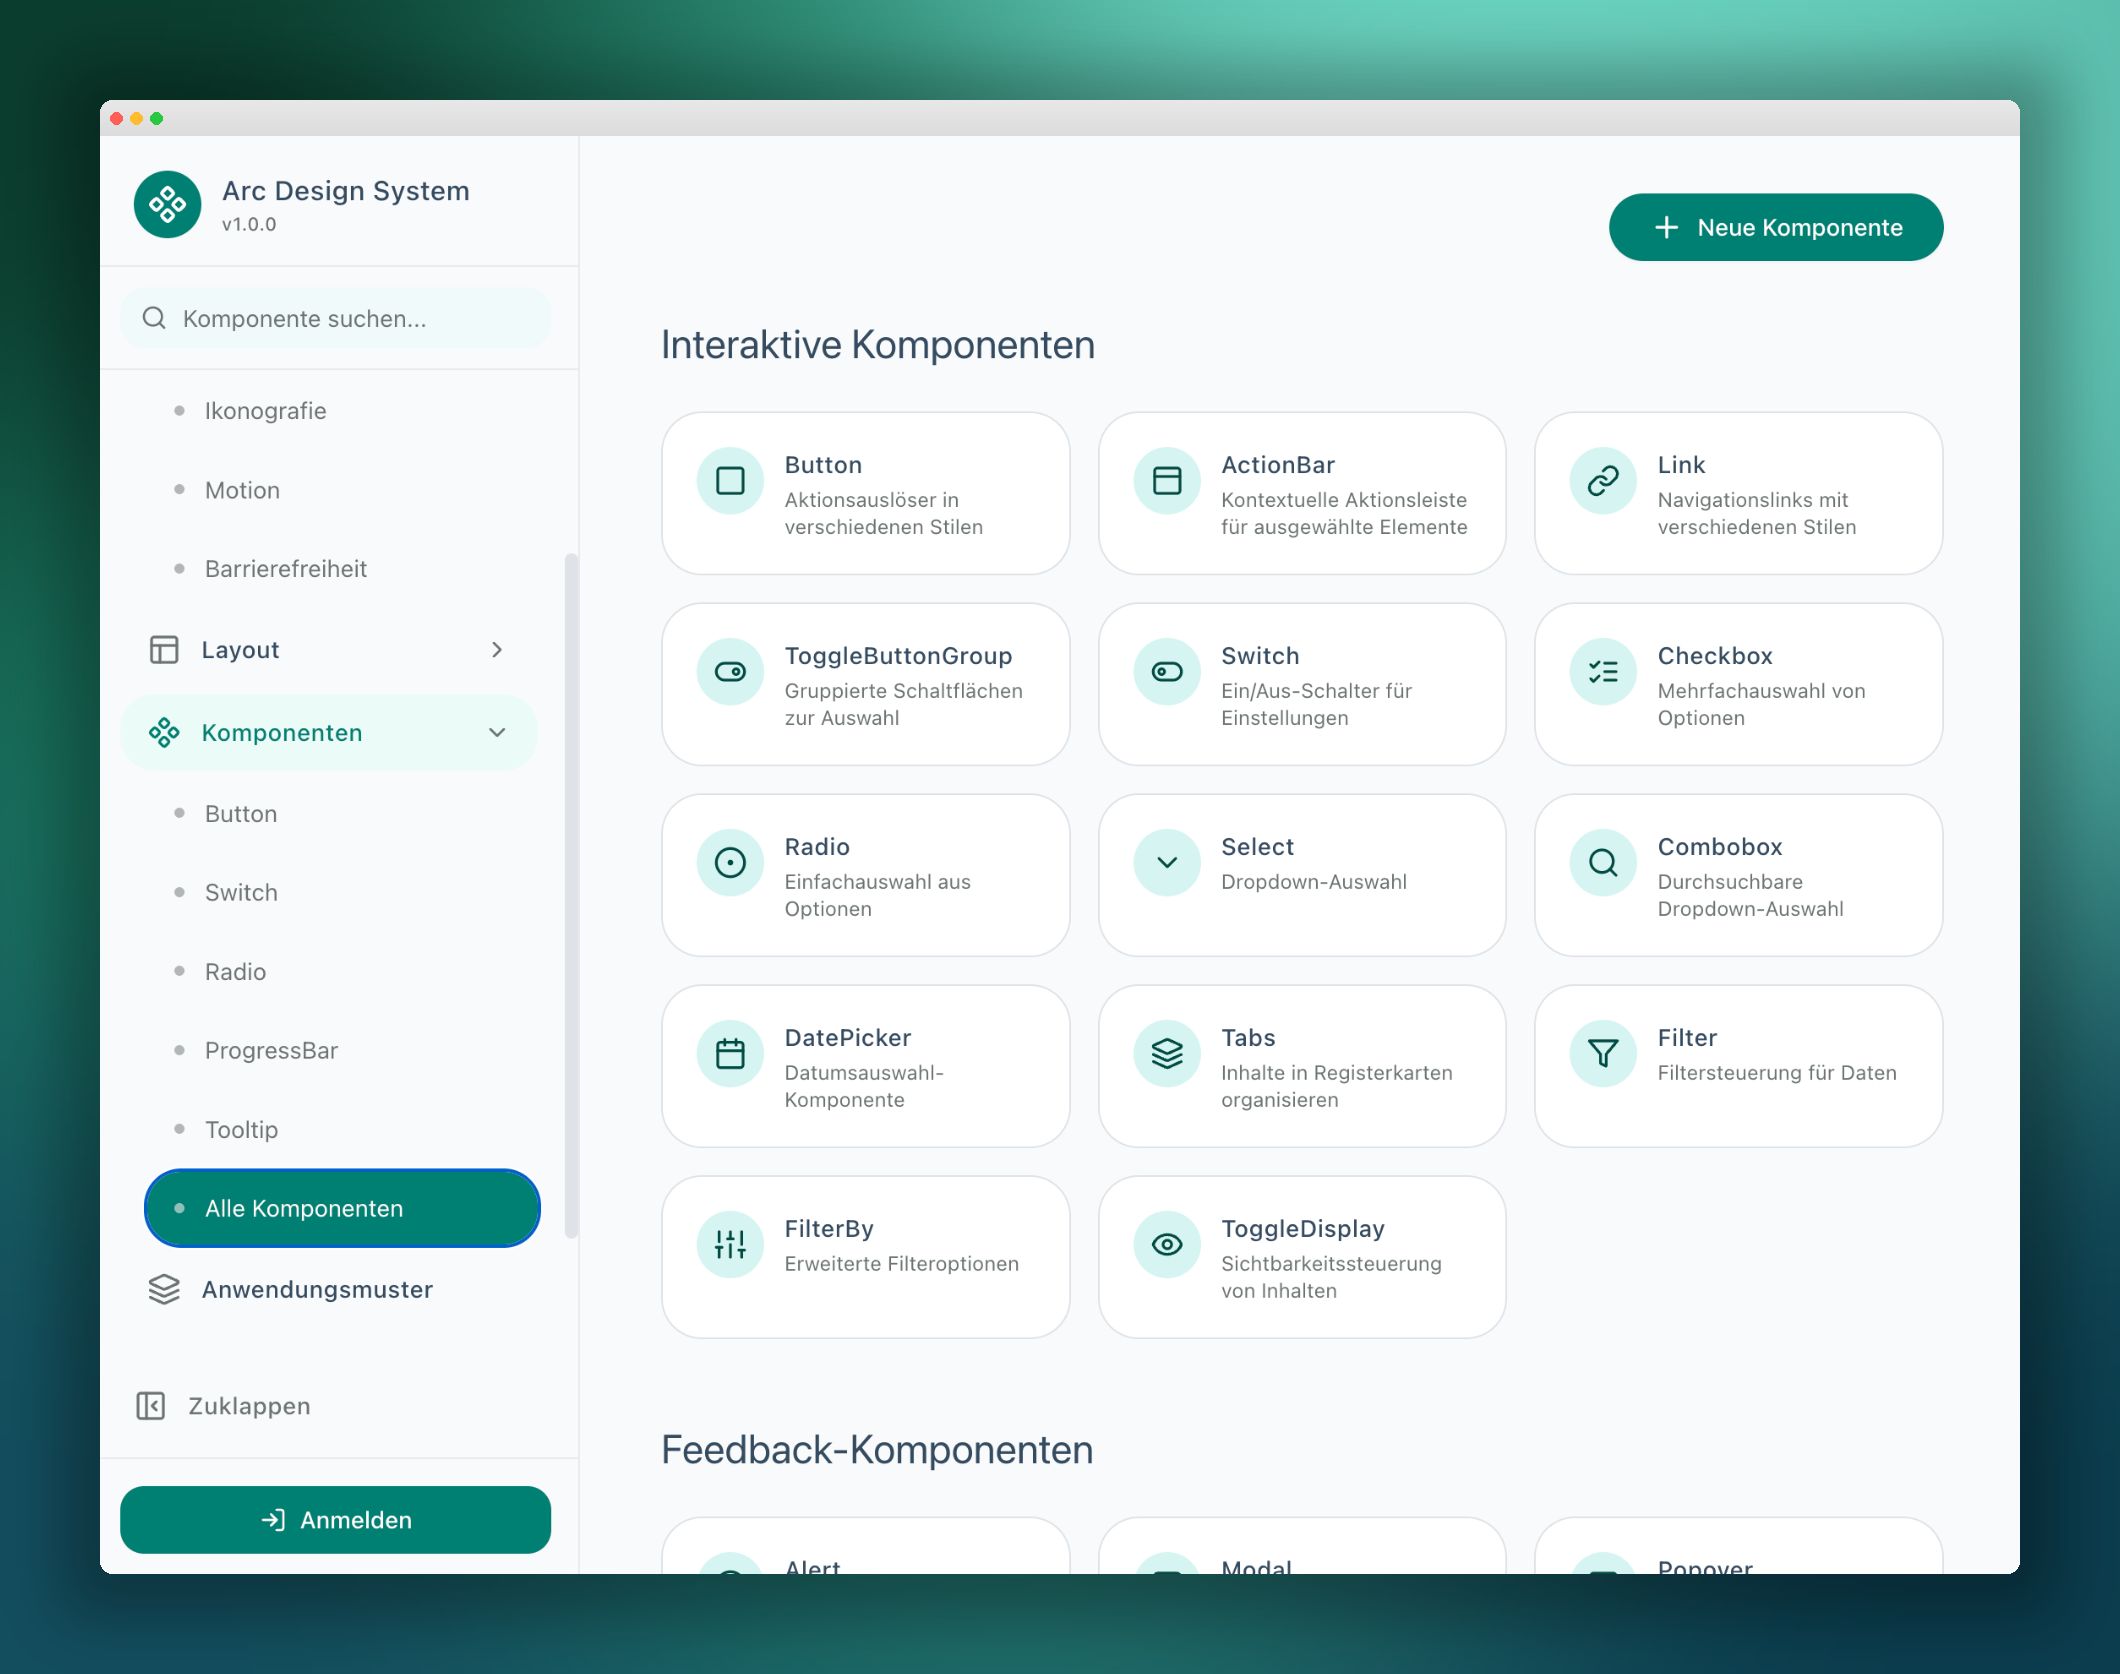Click the search magnifier icon in sidebar
This screenshot has height=1674, width=2120.
tap(154, 318)
